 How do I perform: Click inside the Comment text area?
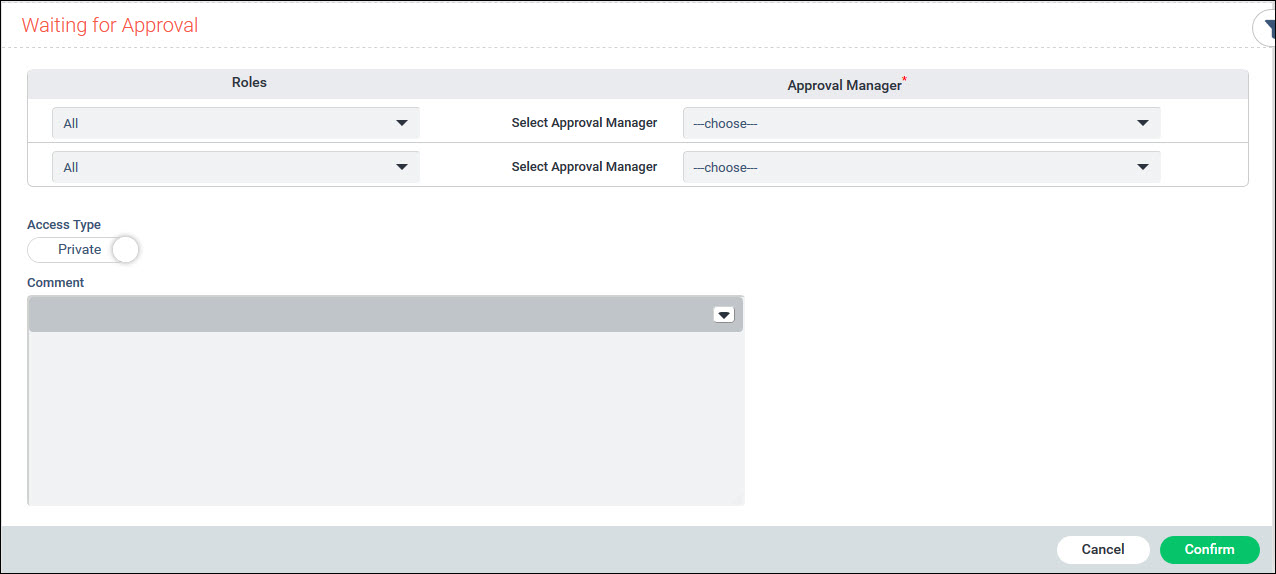click(x=385, y=415)
